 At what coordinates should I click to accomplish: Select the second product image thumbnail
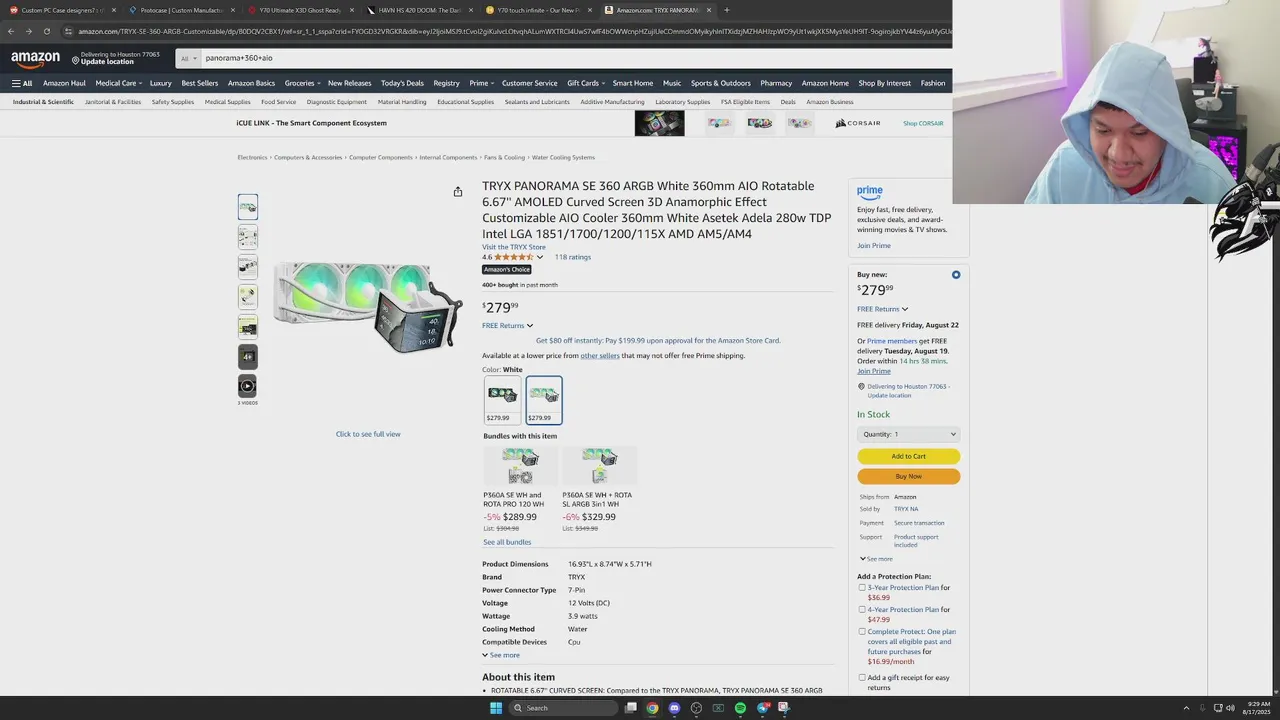click(248, 237)
